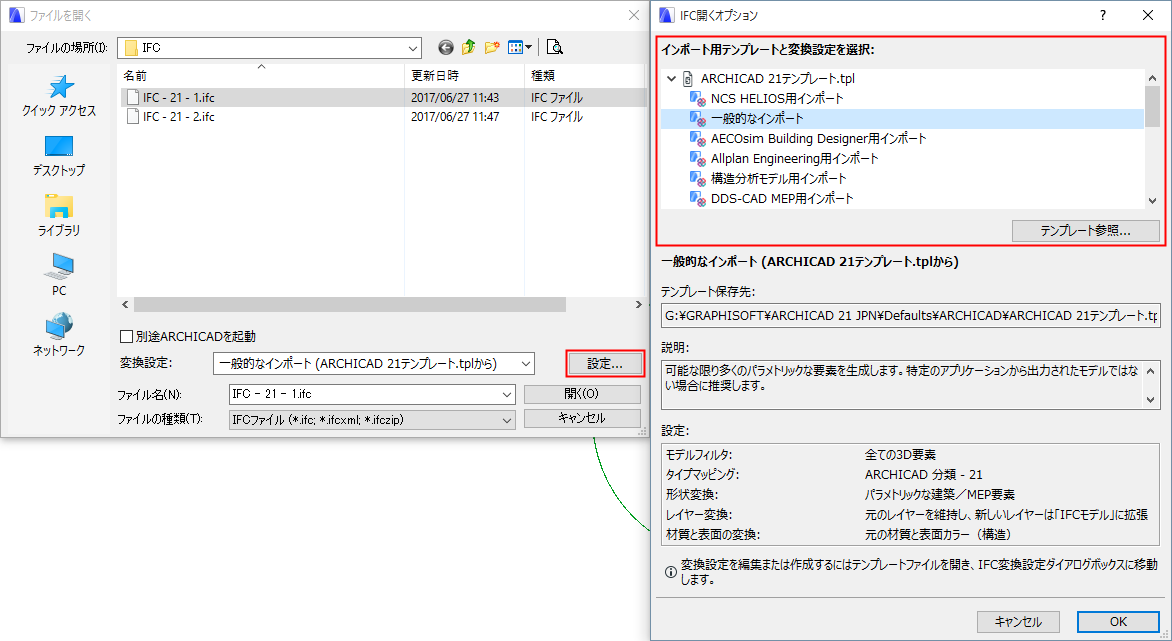
Task: Select the IFC - 21 - 2.ifc file name
Action: click(x=179, y=117)
